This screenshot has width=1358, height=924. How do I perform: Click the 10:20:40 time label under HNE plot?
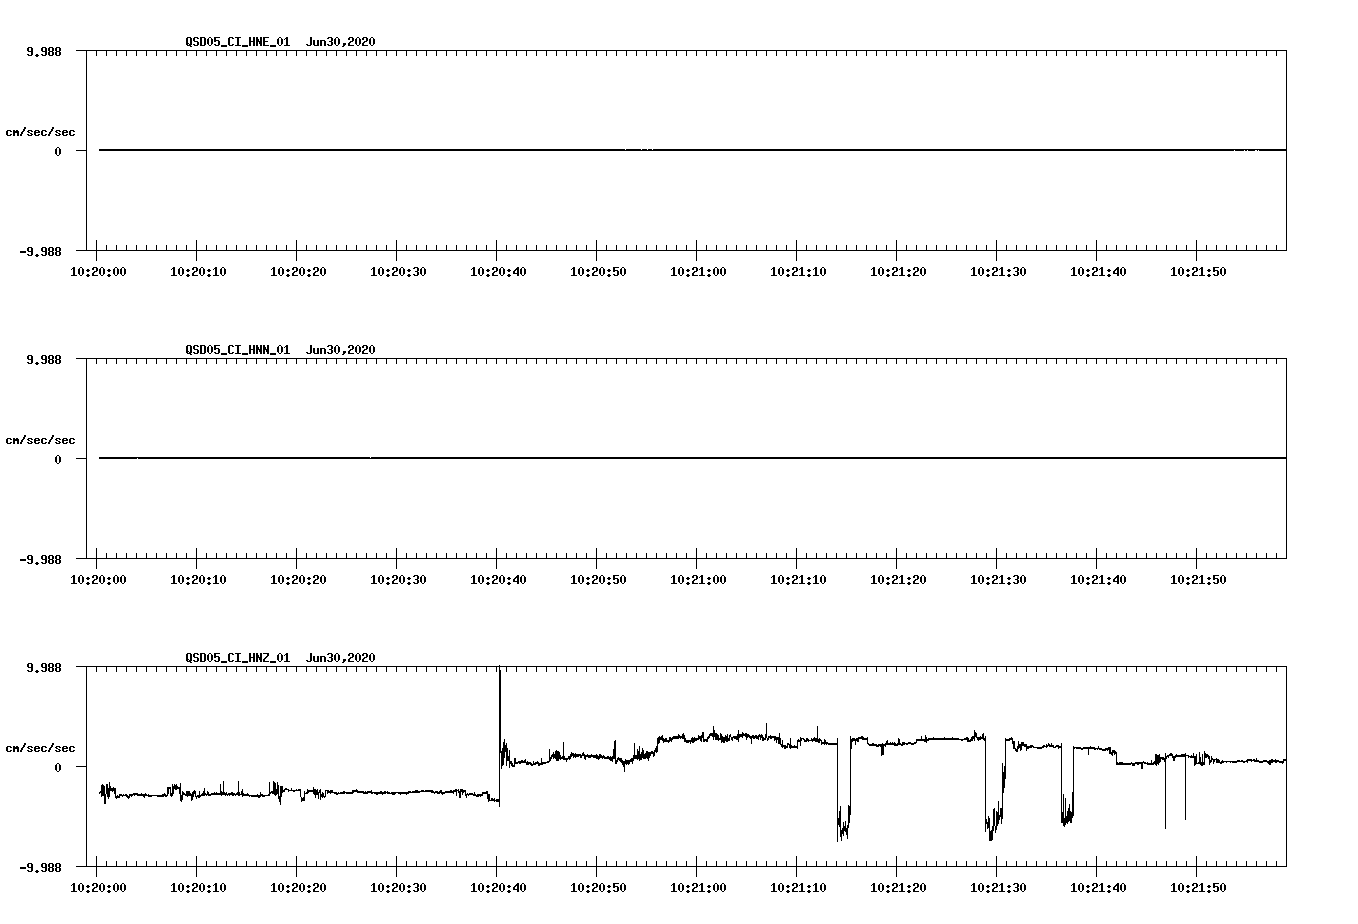[x=498, y=272]
